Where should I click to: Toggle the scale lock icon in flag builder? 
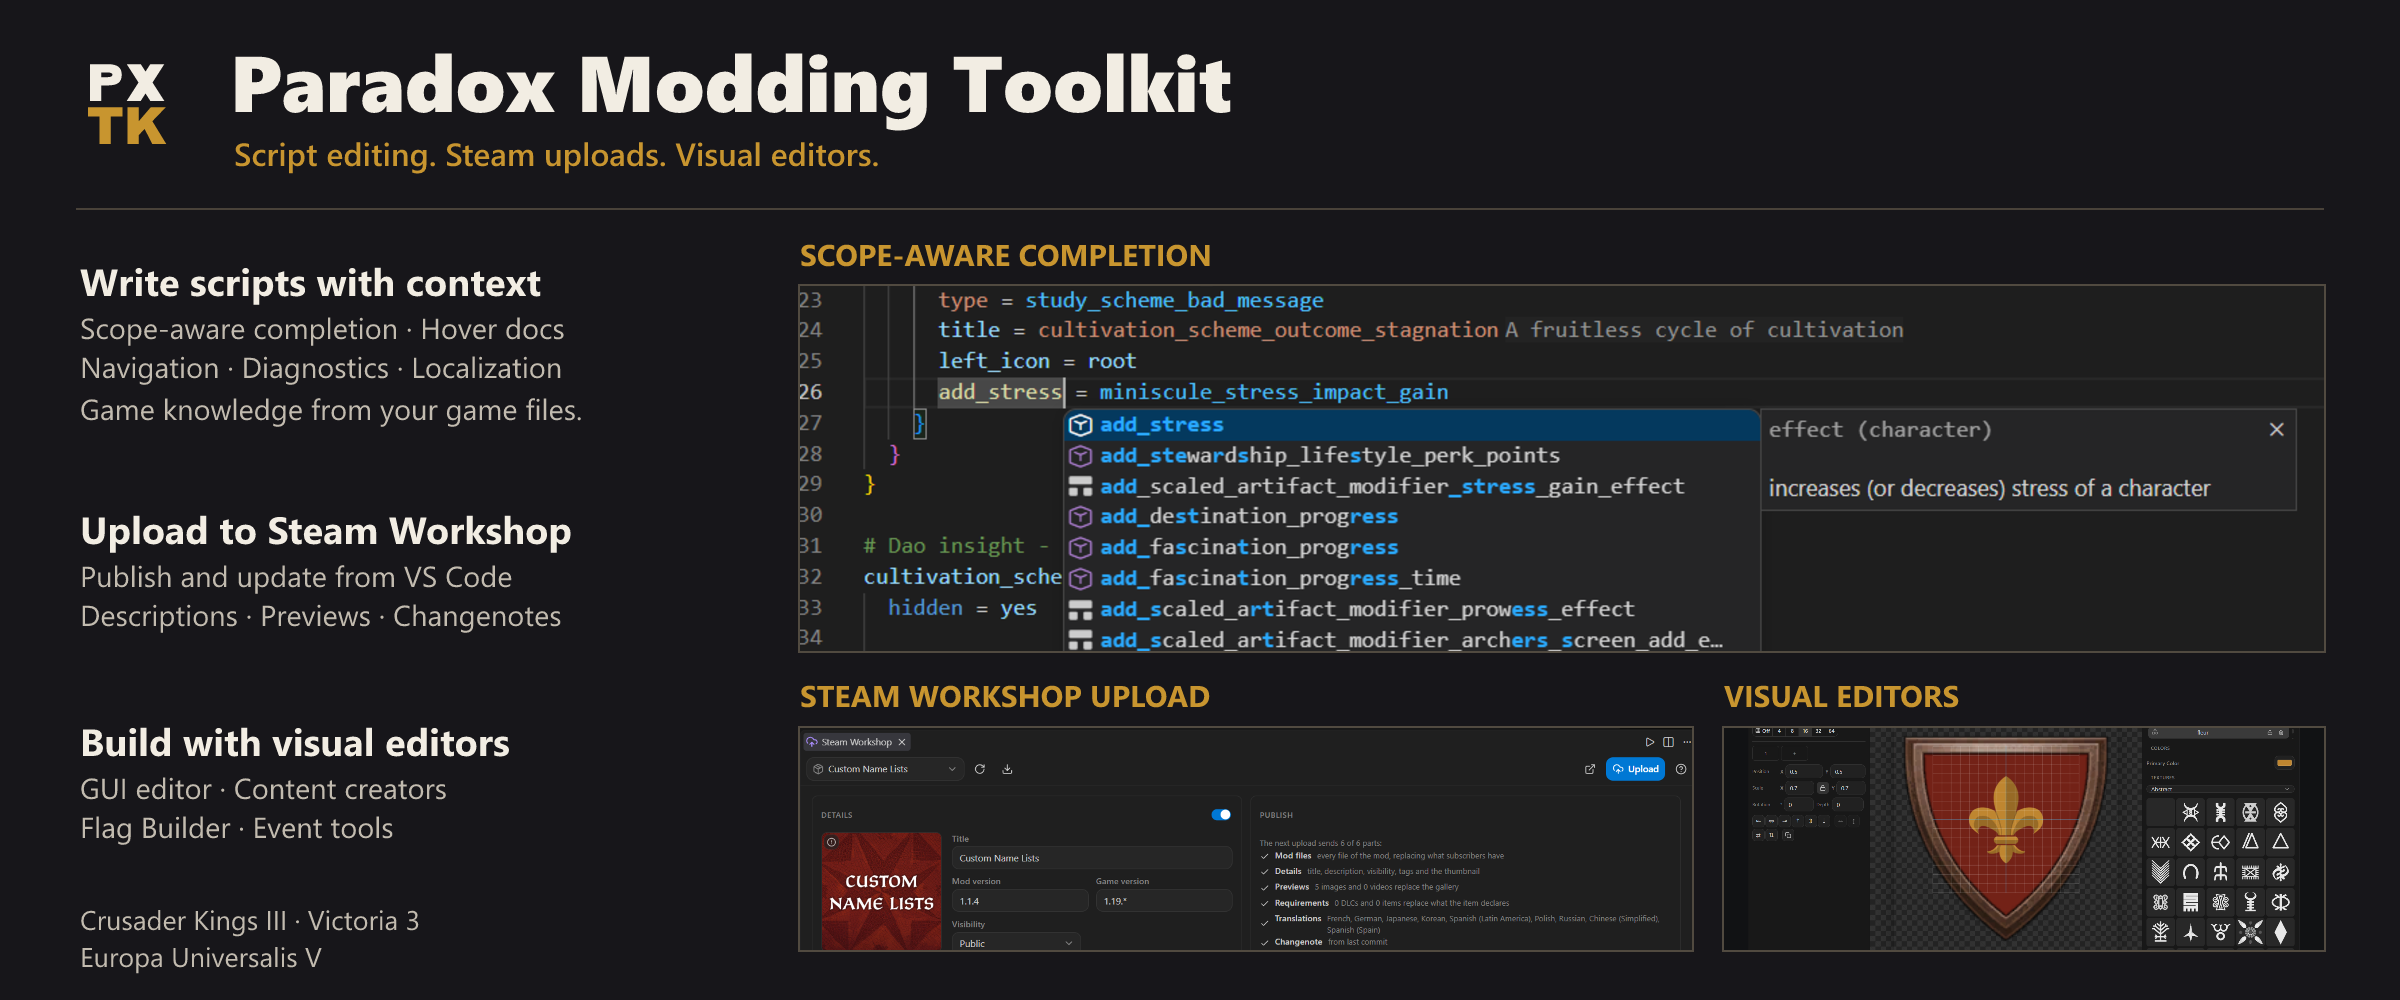(x=1823, y=788)
